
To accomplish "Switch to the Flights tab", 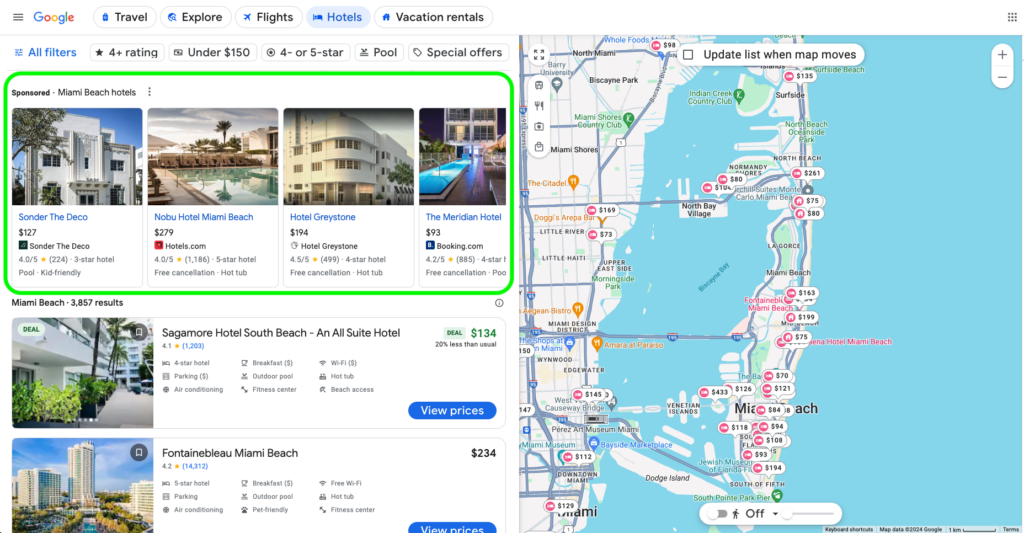I will pos(268,17).
